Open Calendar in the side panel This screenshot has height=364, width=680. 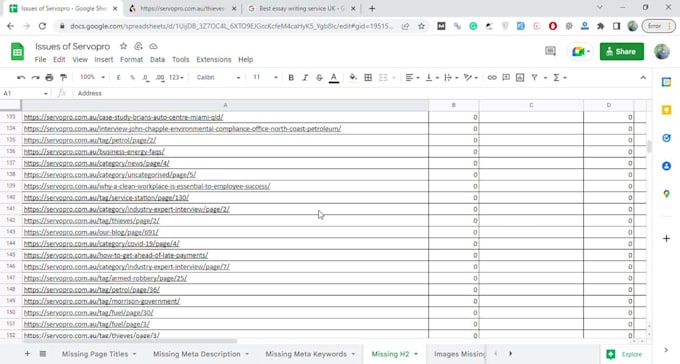(x=667, y=82)
